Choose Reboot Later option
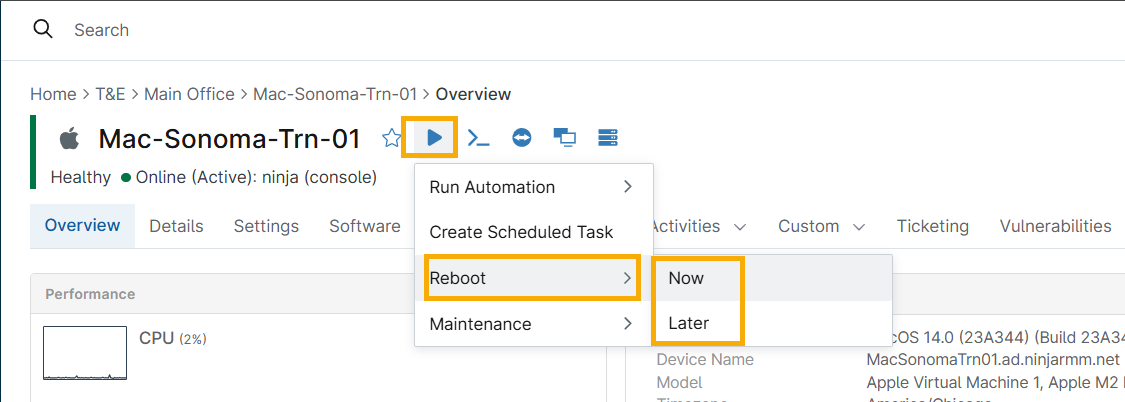1125x402 pixels. click(x=688, y=324)
